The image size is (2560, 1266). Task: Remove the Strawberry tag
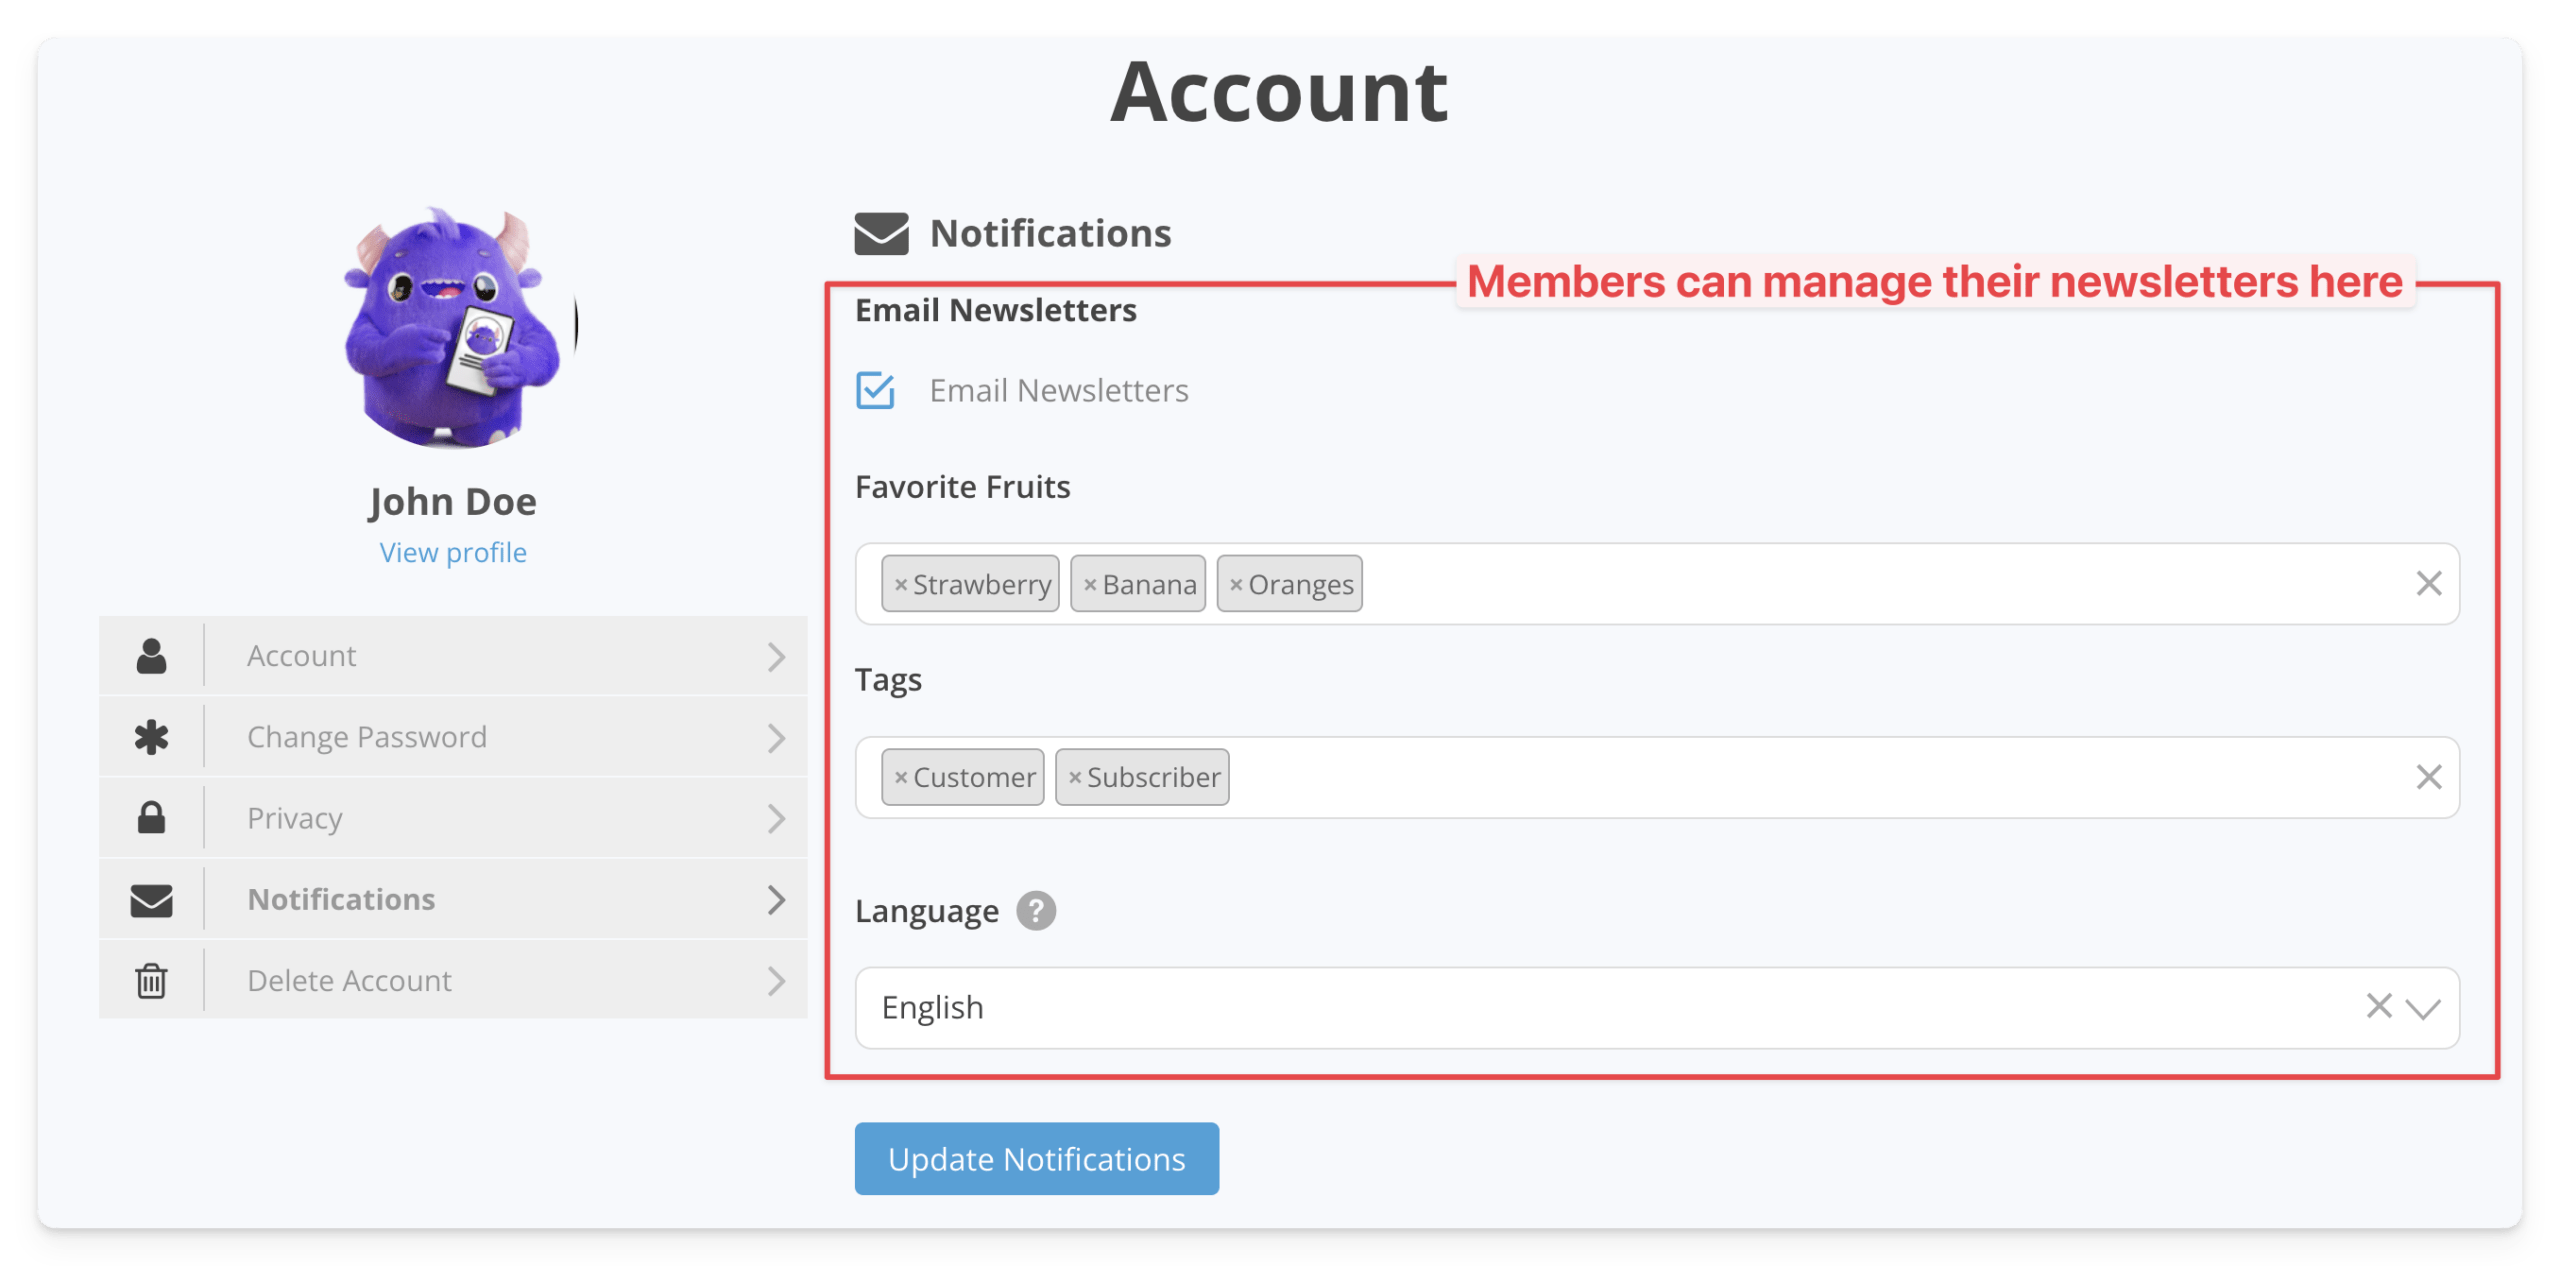coord(900,585)
